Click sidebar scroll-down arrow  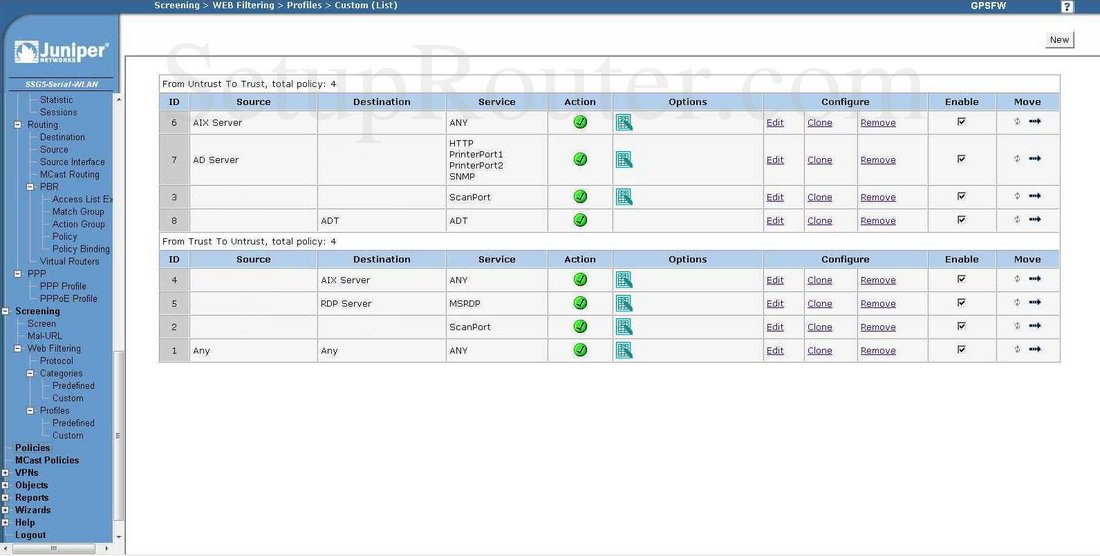(118, 537)
